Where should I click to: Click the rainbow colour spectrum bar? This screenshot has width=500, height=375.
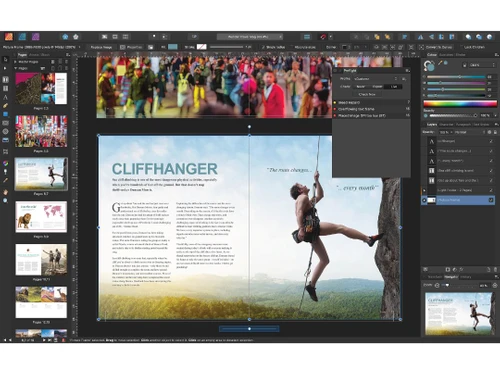[x=460, y=104]
